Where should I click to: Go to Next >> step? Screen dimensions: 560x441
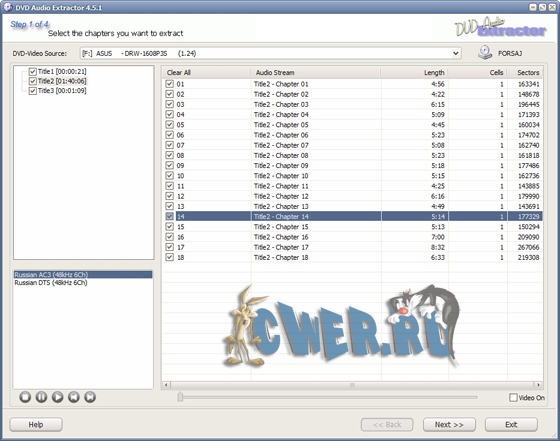click(449, 425)
